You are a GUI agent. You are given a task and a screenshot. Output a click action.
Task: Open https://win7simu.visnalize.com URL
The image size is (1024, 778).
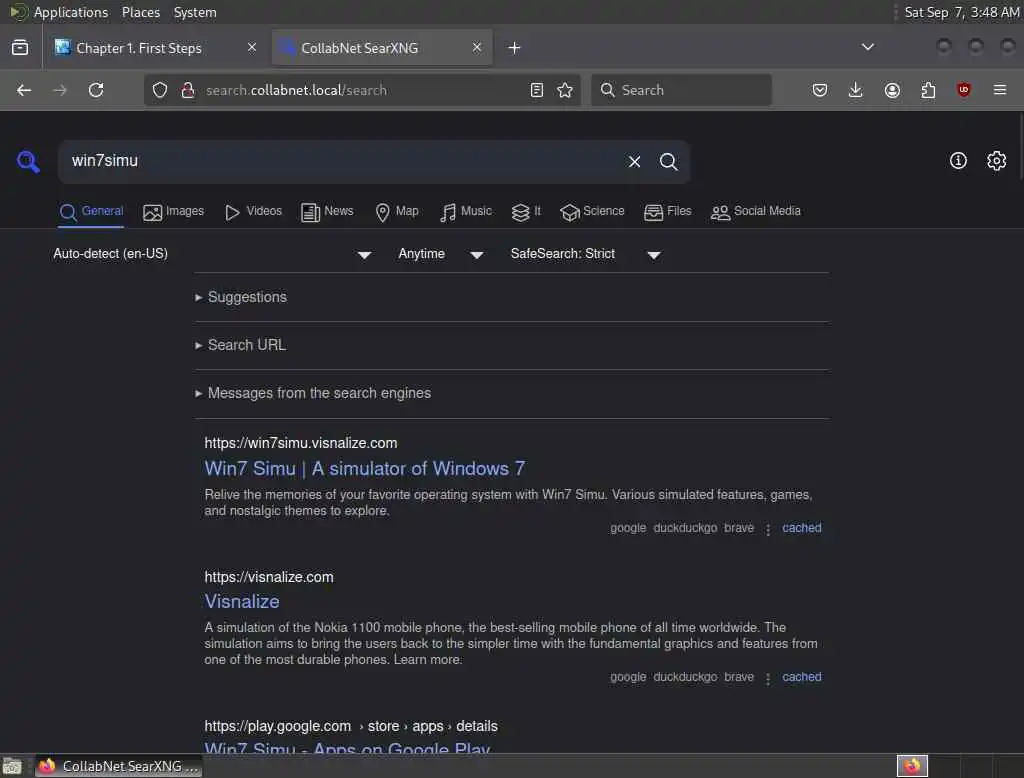click(300, 443)
